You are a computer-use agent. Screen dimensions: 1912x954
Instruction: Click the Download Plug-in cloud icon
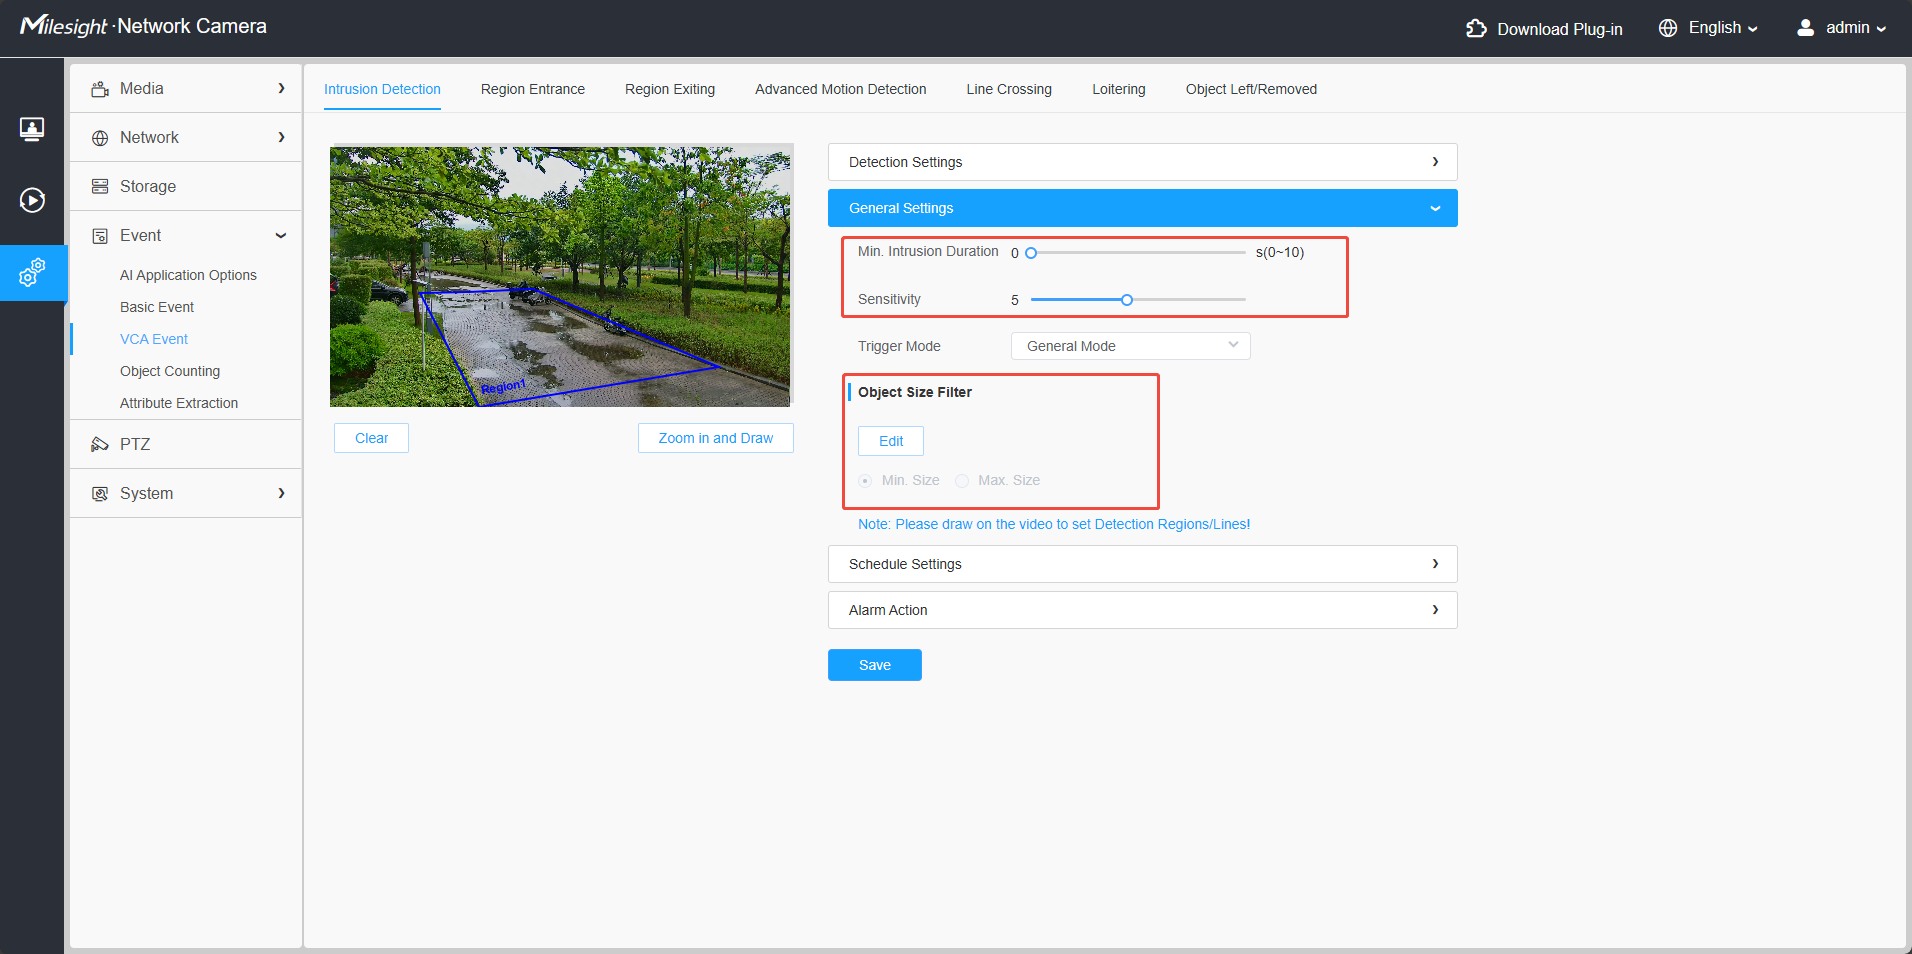(1476, 28)
